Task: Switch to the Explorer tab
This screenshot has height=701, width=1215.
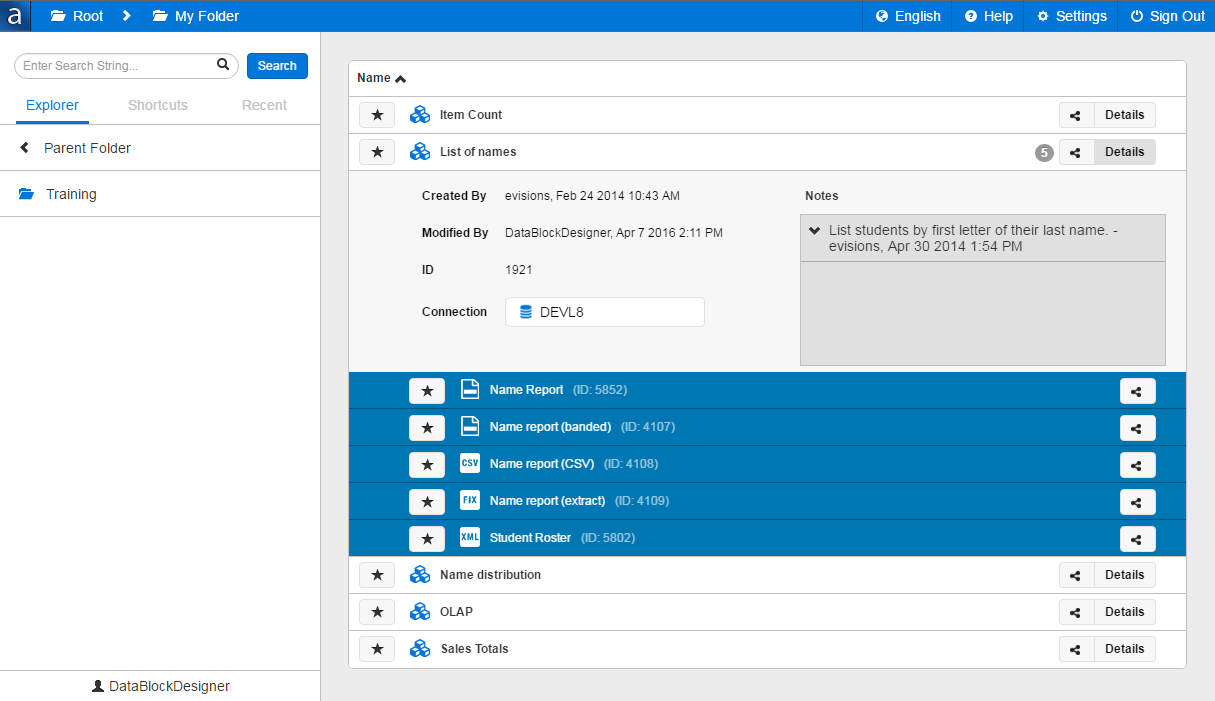Action: pos(52,105)
